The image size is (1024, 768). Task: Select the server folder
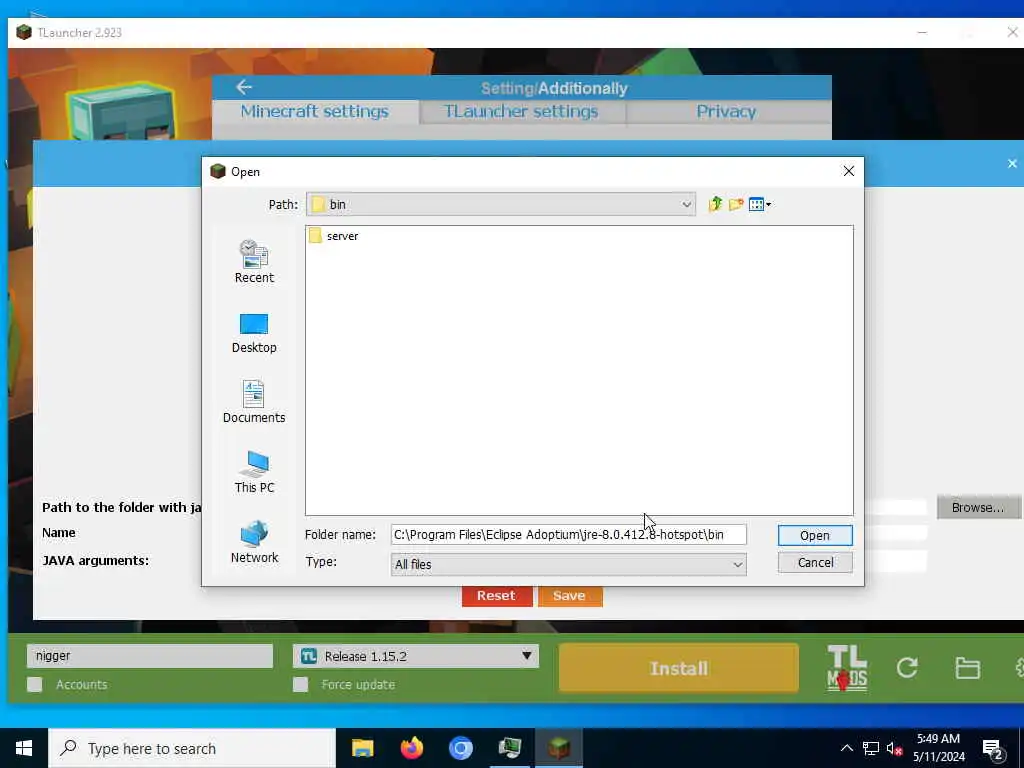[334, 236]
